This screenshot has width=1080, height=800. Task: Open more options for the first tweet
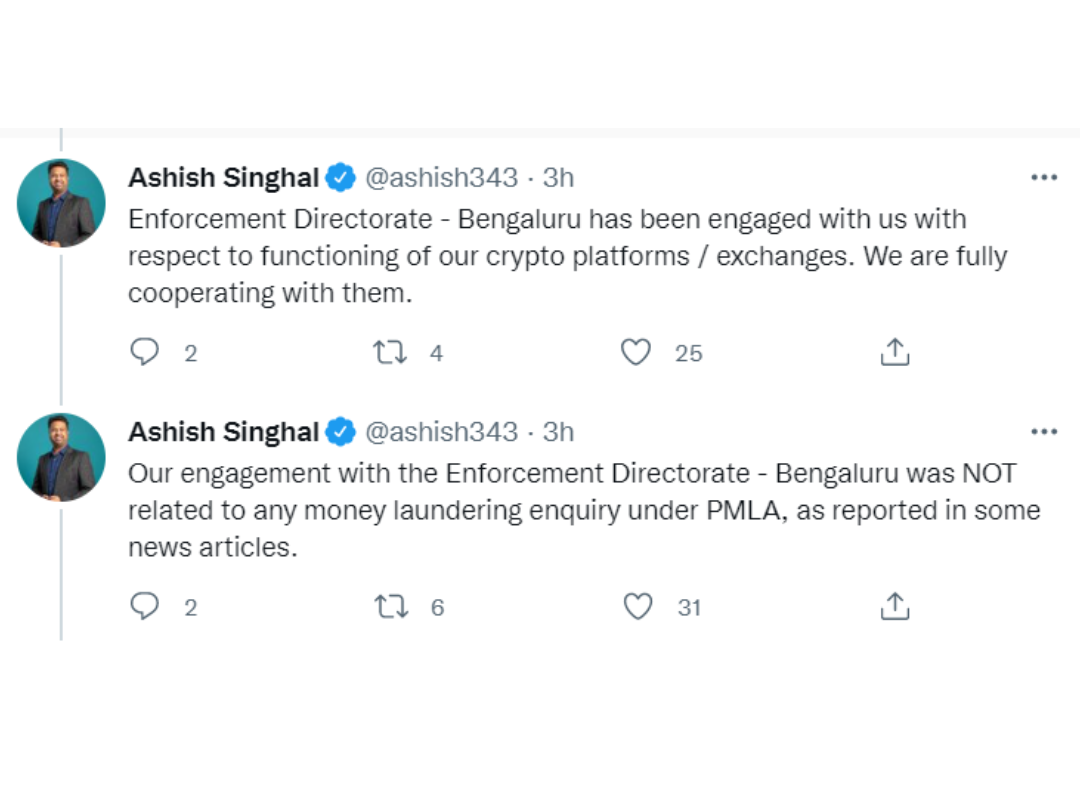click(1043, 178)
